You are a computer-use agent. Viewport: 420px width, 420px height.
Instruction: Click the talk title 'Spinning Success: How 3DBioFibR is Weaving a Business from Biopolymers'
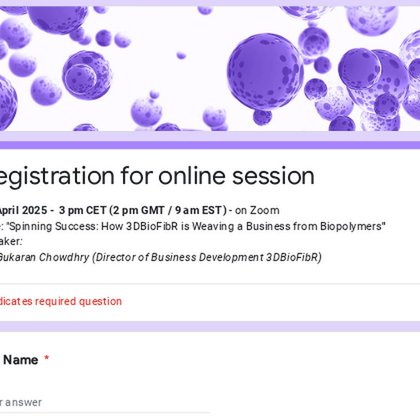tap(196, 227)
